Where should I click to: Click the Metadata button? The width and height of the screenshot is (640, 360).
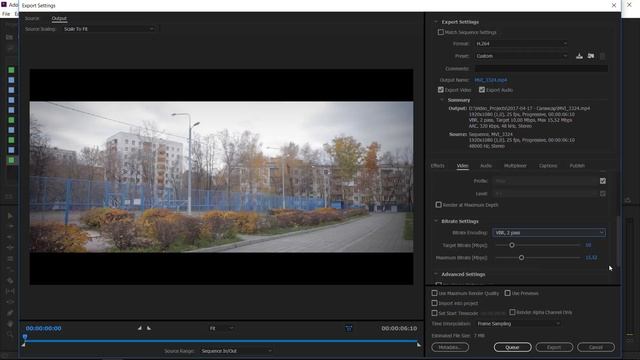coord(450,347)
